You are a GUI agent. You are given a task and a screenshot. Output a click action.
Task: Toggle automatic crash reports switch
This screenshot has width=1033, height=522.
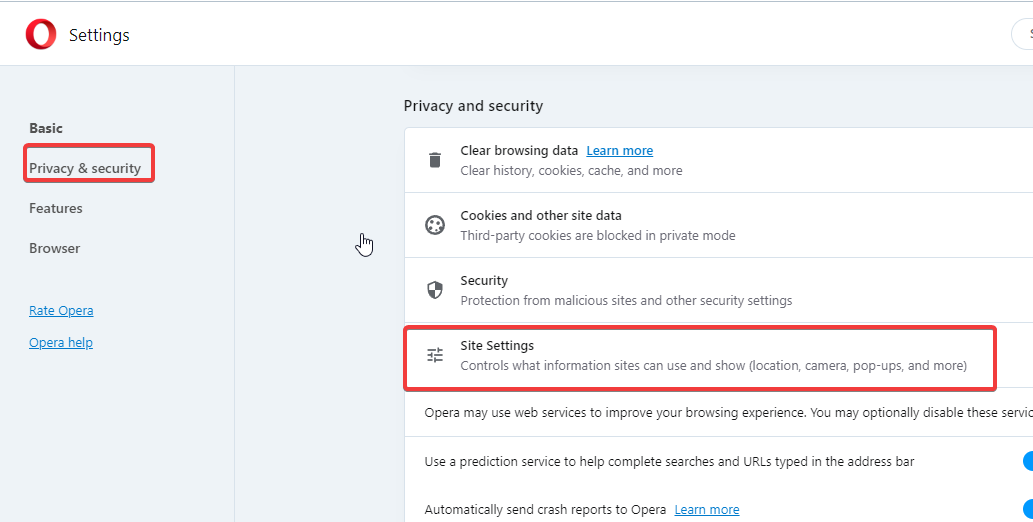[x=1028, y=509]
